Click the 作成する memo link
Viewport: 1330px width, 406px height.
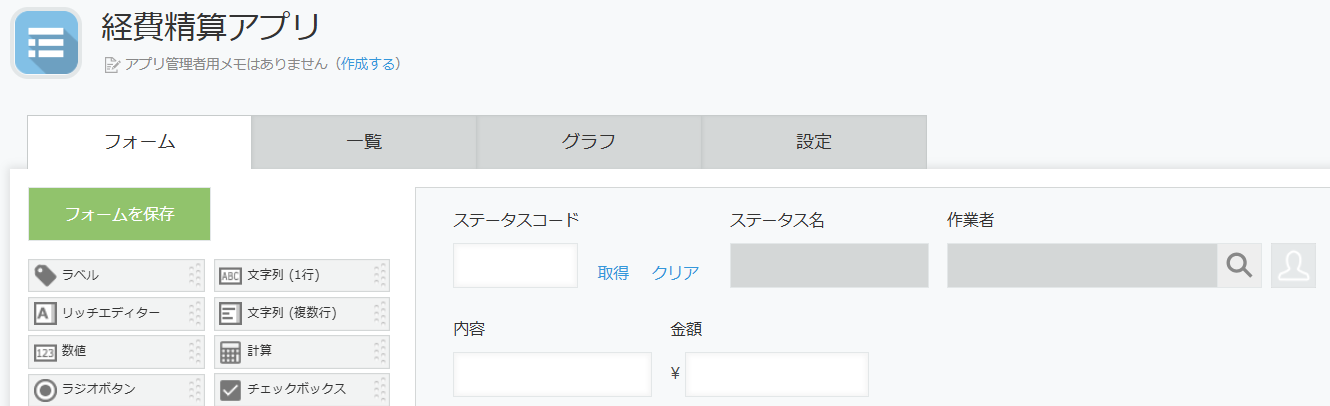click(x=368, y=64)
